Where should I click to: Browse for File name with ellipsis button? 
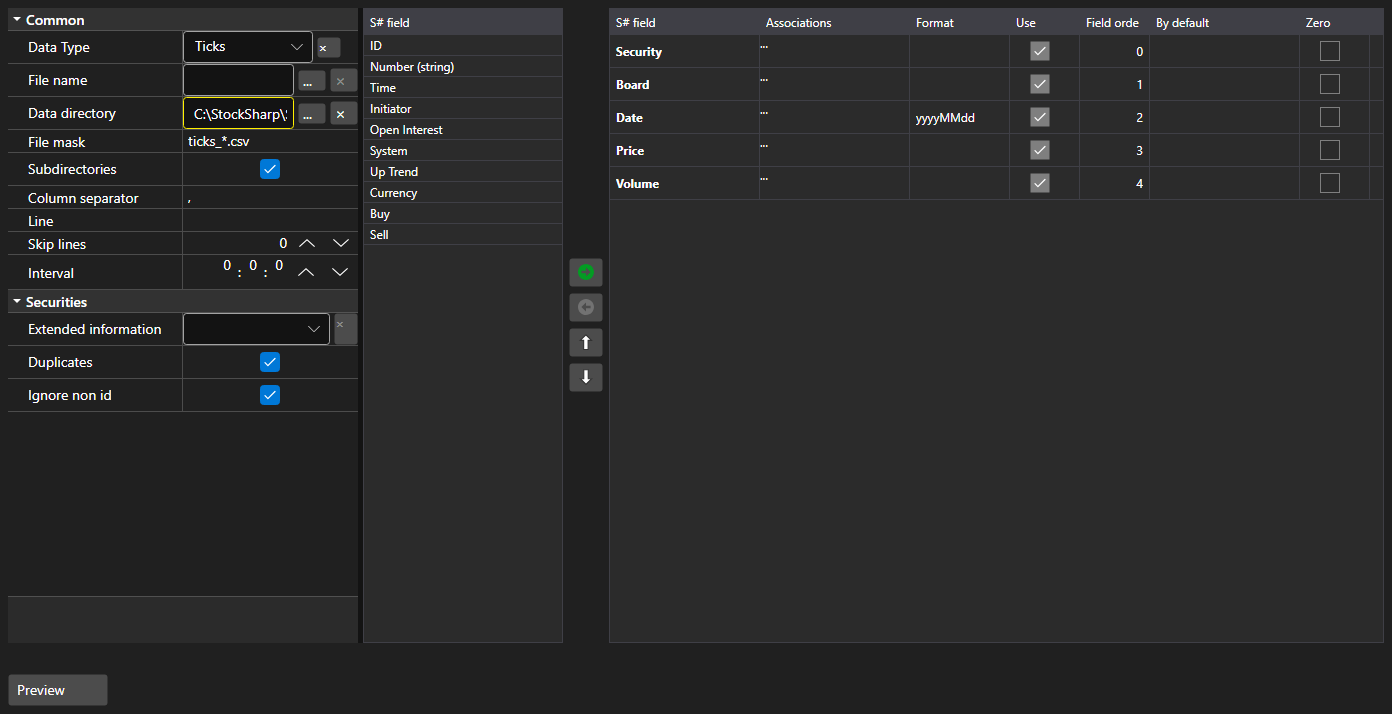(312, 81)
